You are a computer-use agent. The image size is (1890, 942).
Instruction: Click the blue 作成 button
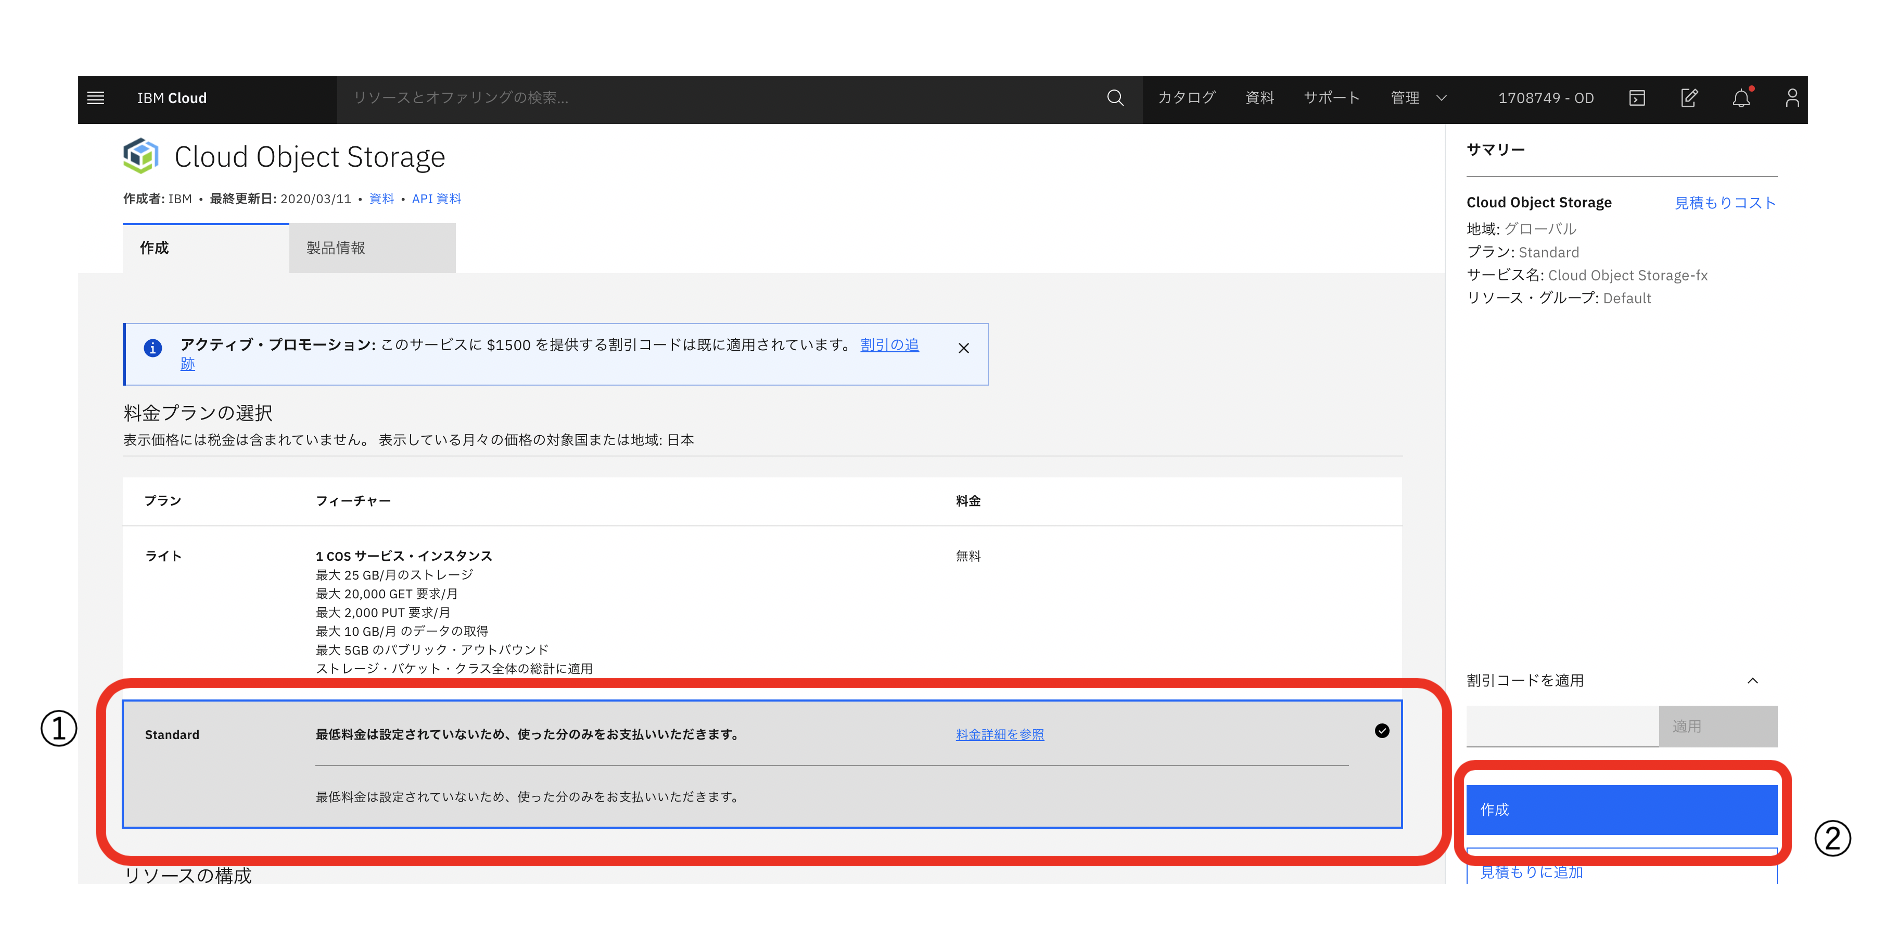1622,810
